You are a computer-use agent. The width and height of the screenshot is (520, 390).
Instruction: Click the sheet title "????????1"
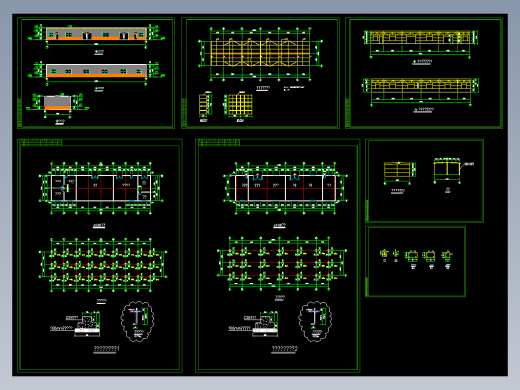point(106,348)
